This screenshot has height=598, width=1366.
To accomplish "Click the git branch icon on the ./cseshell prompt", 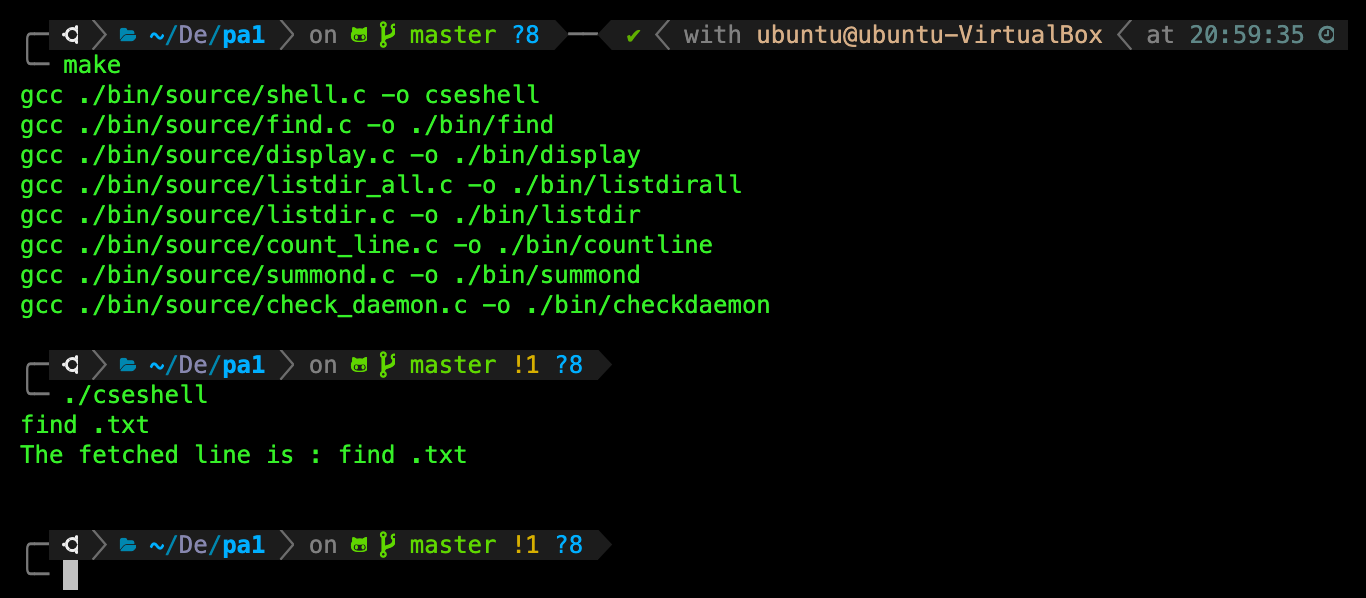I will 387,365.
